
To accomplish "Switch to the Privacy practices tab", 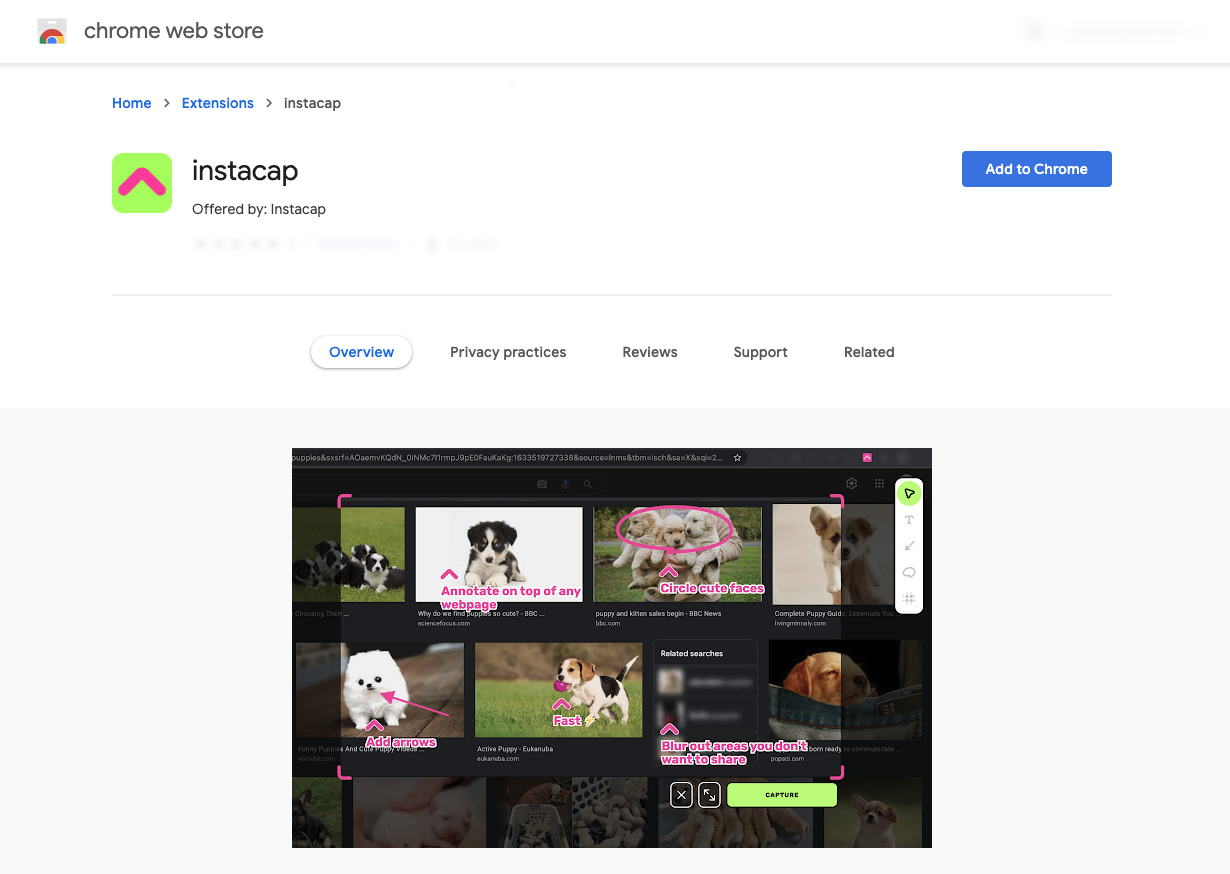I will [x=508, y=352].
